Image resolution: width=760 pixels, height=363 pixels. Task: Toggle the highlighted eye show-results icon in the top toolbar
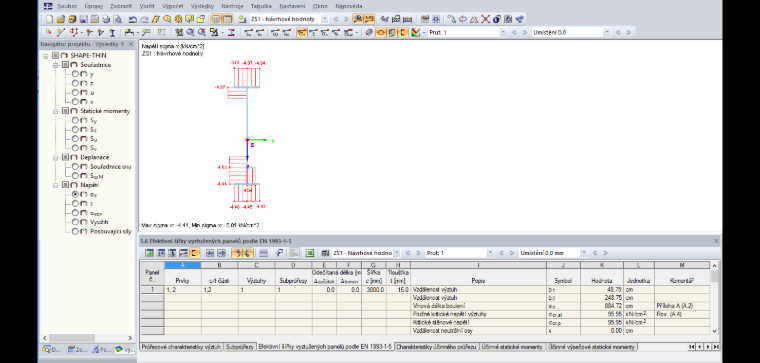tap(358, 19)
